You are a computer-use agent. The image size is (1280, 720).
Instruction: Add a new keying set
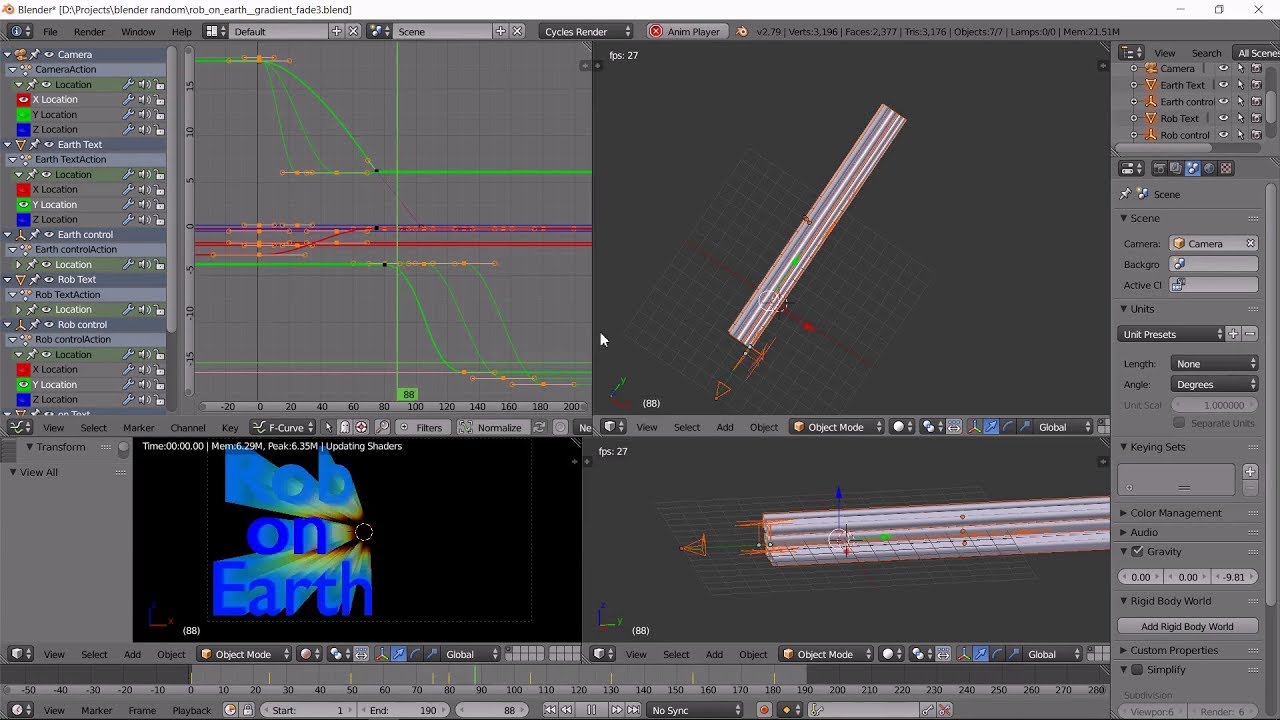[x=1250, y=471]
